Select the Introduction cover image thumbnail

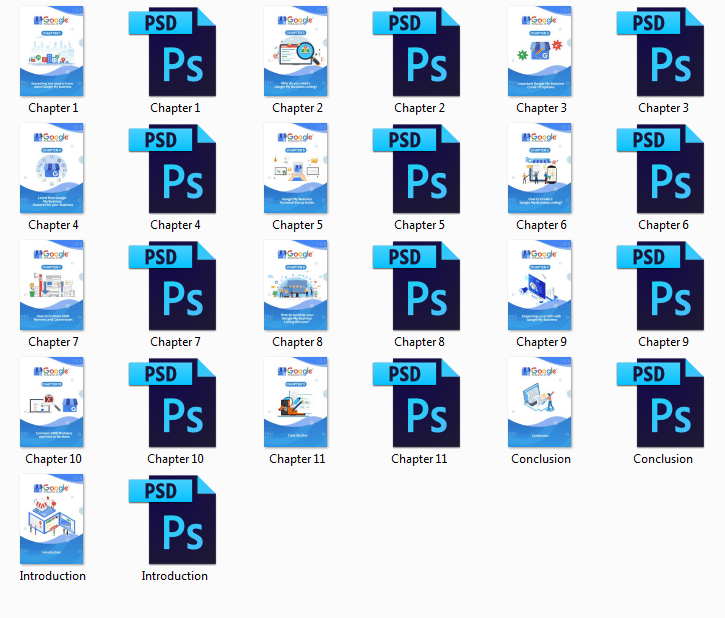click(53, 520)
